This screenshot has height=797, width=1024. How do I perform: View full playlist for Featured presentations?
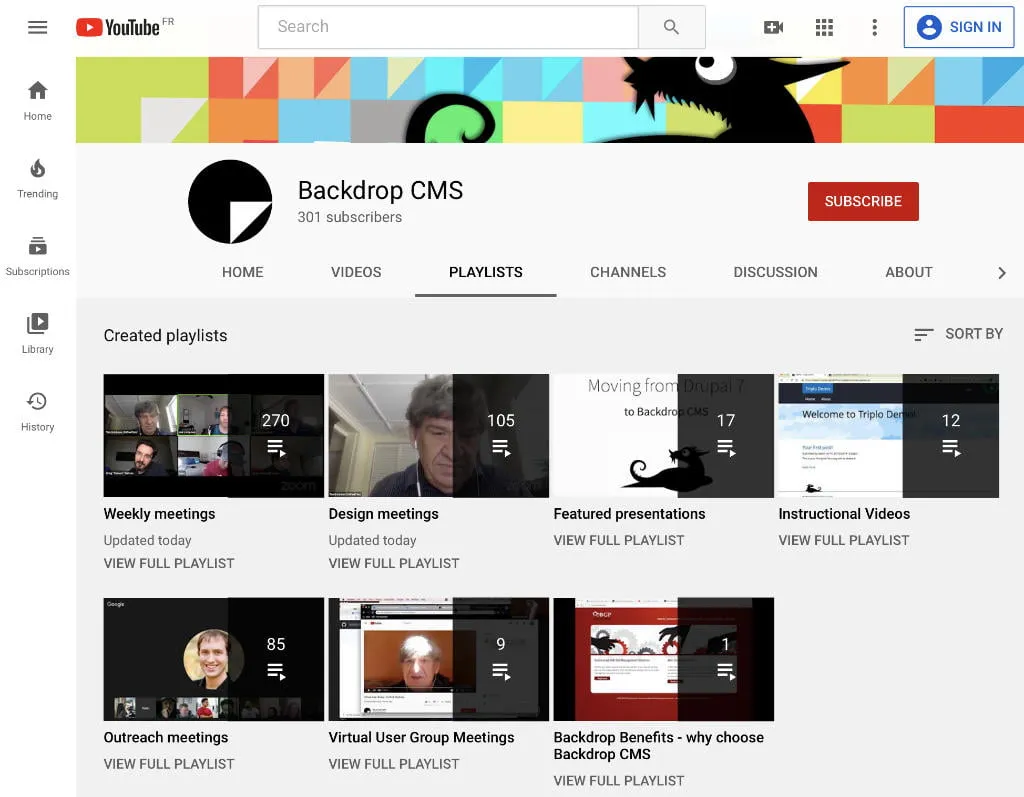618,541
